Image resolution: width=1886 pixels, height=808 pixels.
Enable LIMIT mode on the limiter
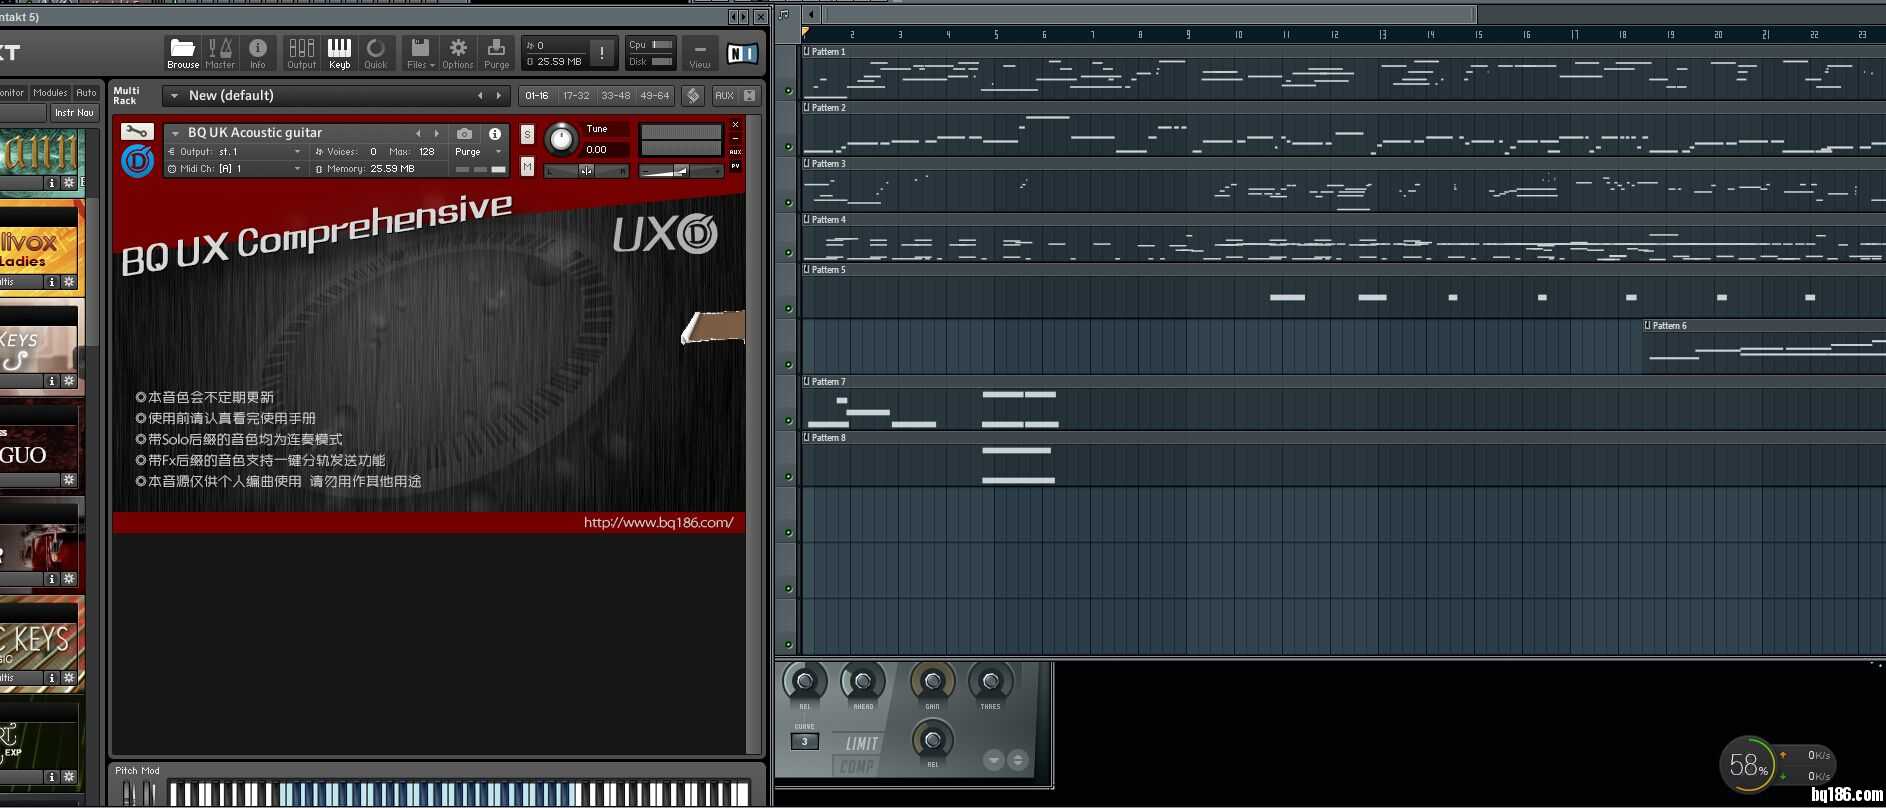(x=861, y=744)
